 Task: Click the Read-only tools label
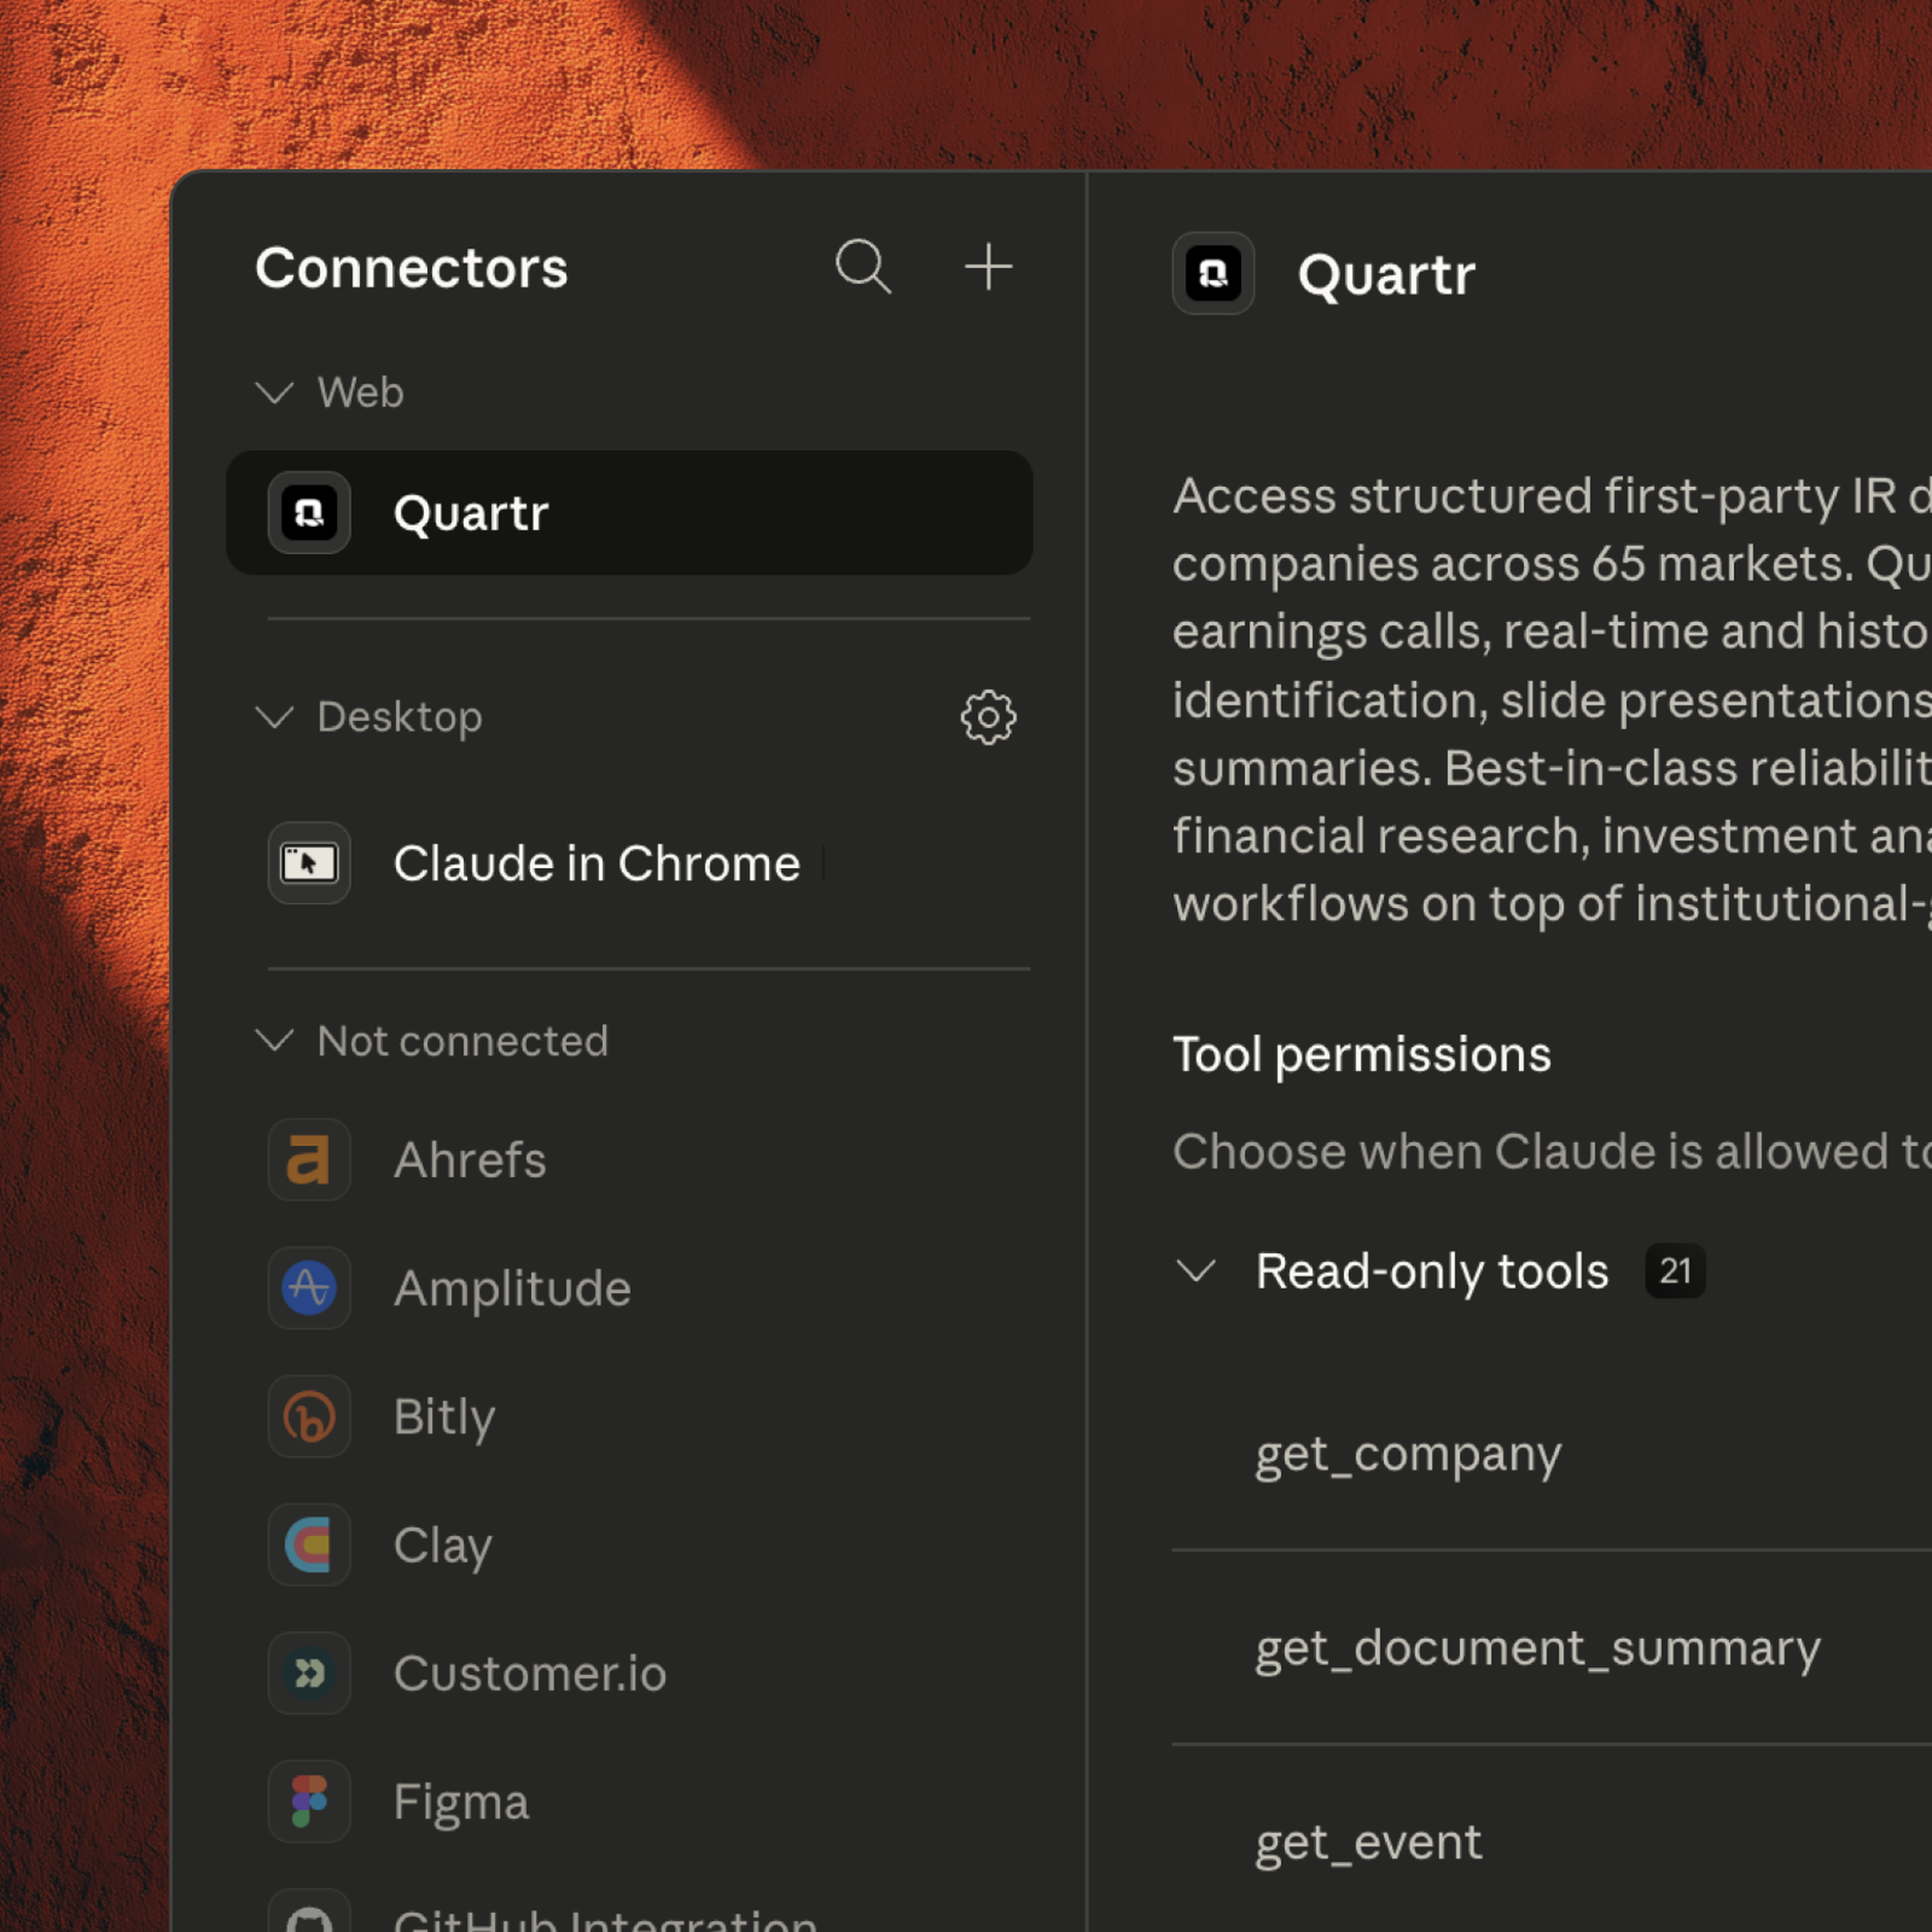coord(1432,1272)
